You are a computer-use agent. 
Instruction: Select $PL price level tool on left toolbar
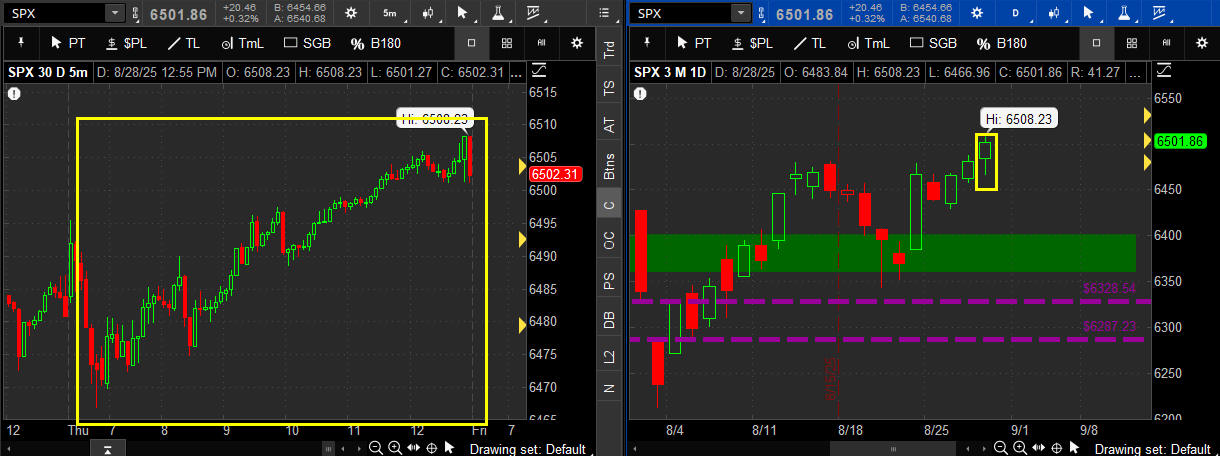tap(125, 43)
